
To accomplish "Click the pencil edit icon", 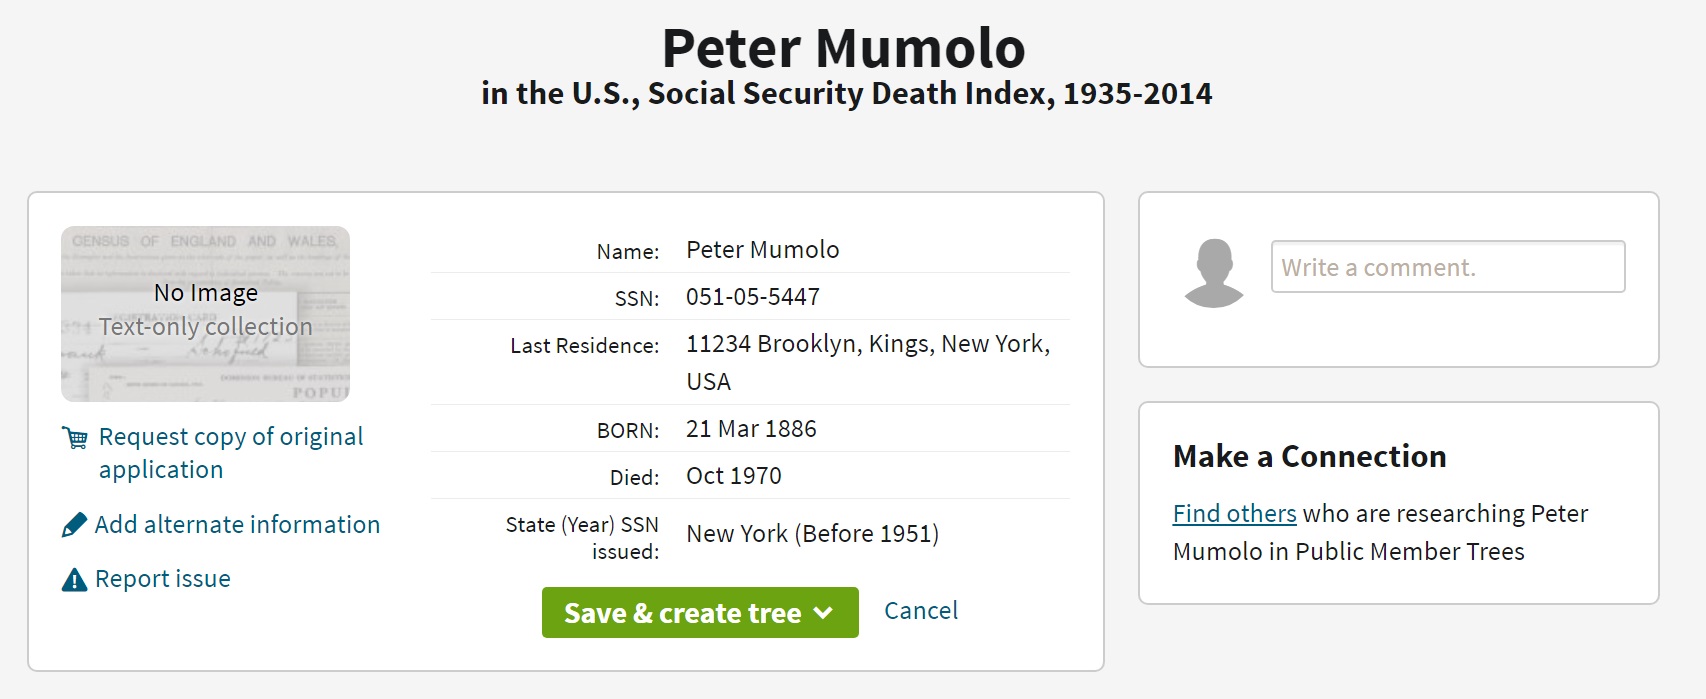I will coord(74,525).
